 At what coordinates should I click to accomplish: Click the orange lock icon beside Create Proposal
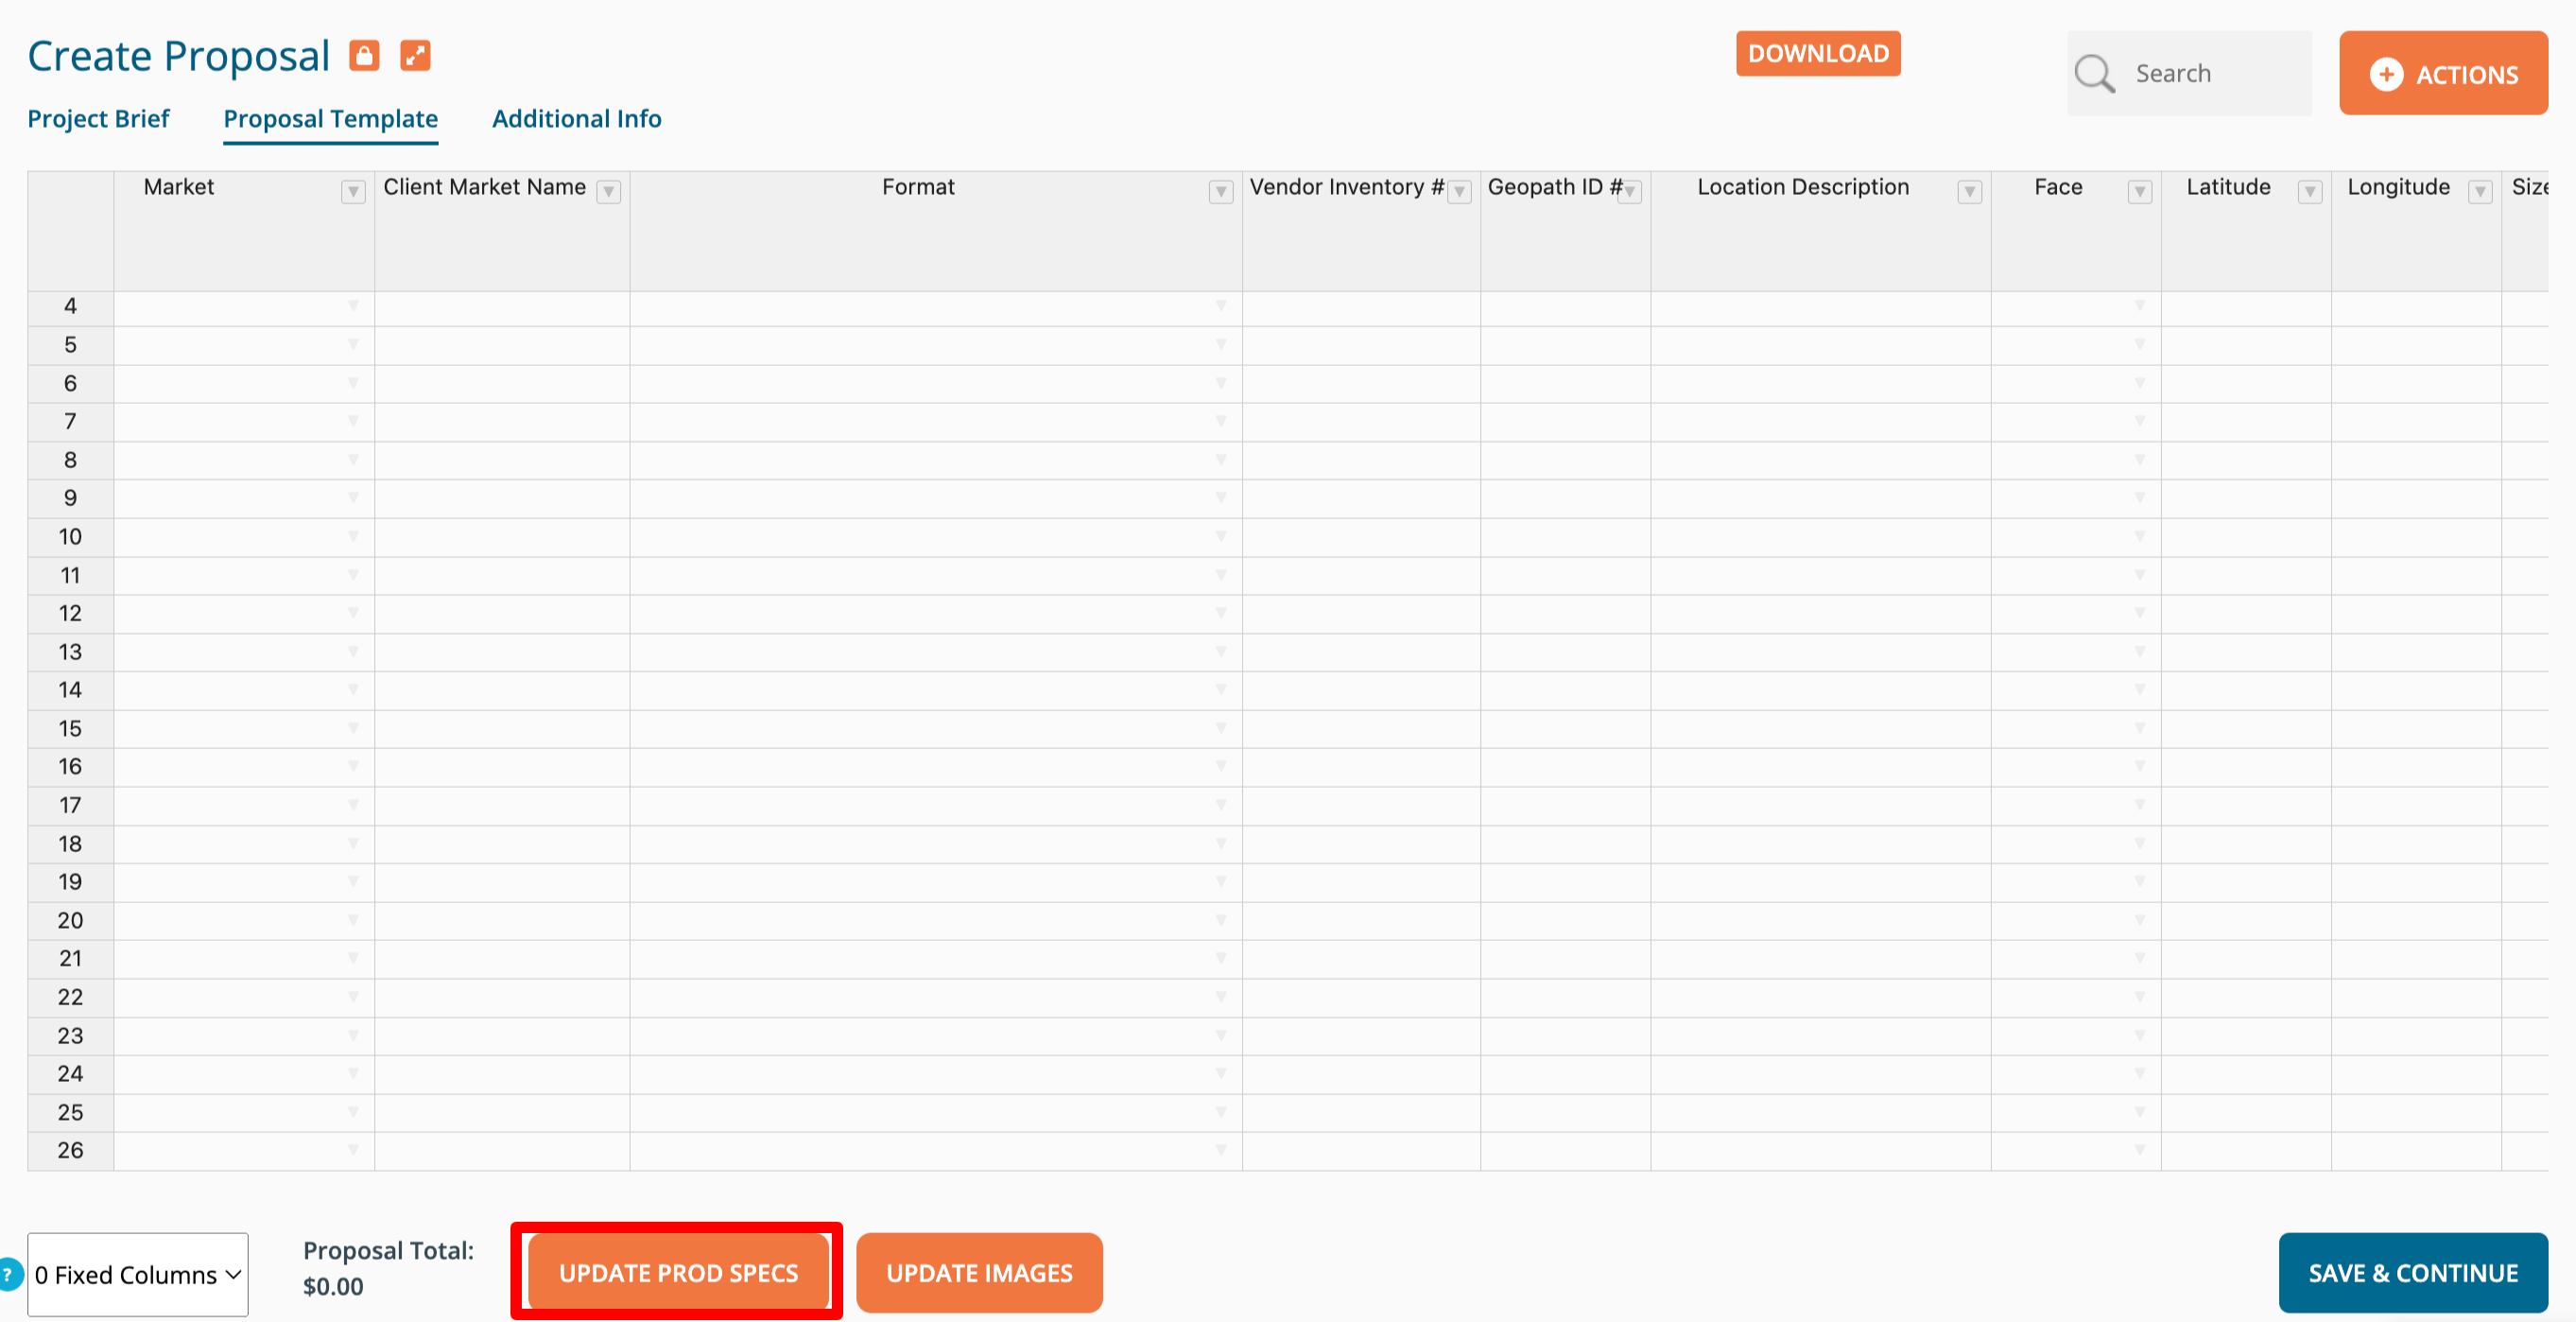click(x=364, y=55)
